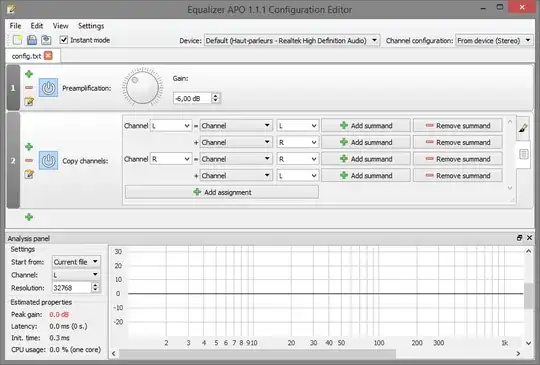Close the Analysis panel
The width and height of the screenshot is (540, 365).
[x=529, y=238]
